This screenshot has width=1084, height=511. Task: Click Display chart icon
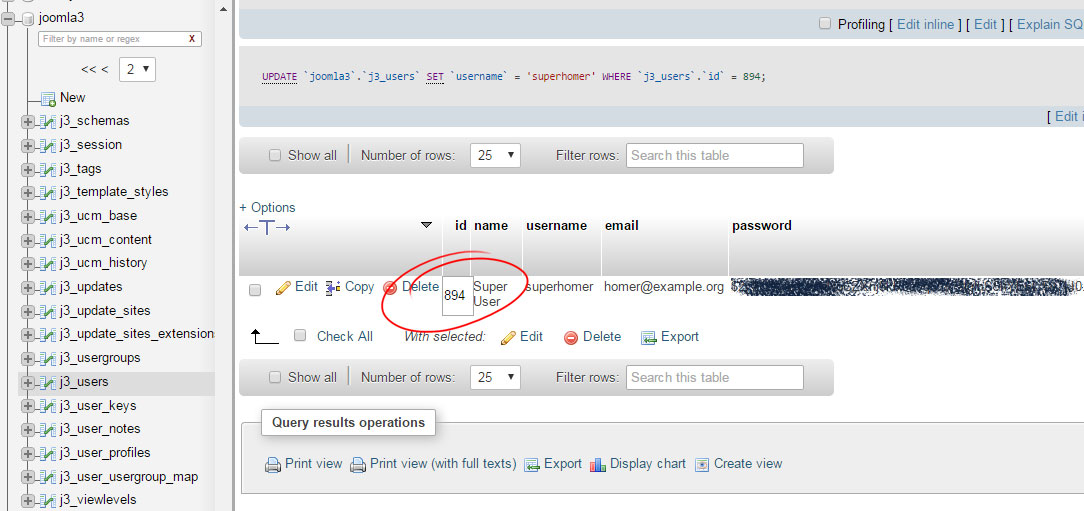point(598,465)
